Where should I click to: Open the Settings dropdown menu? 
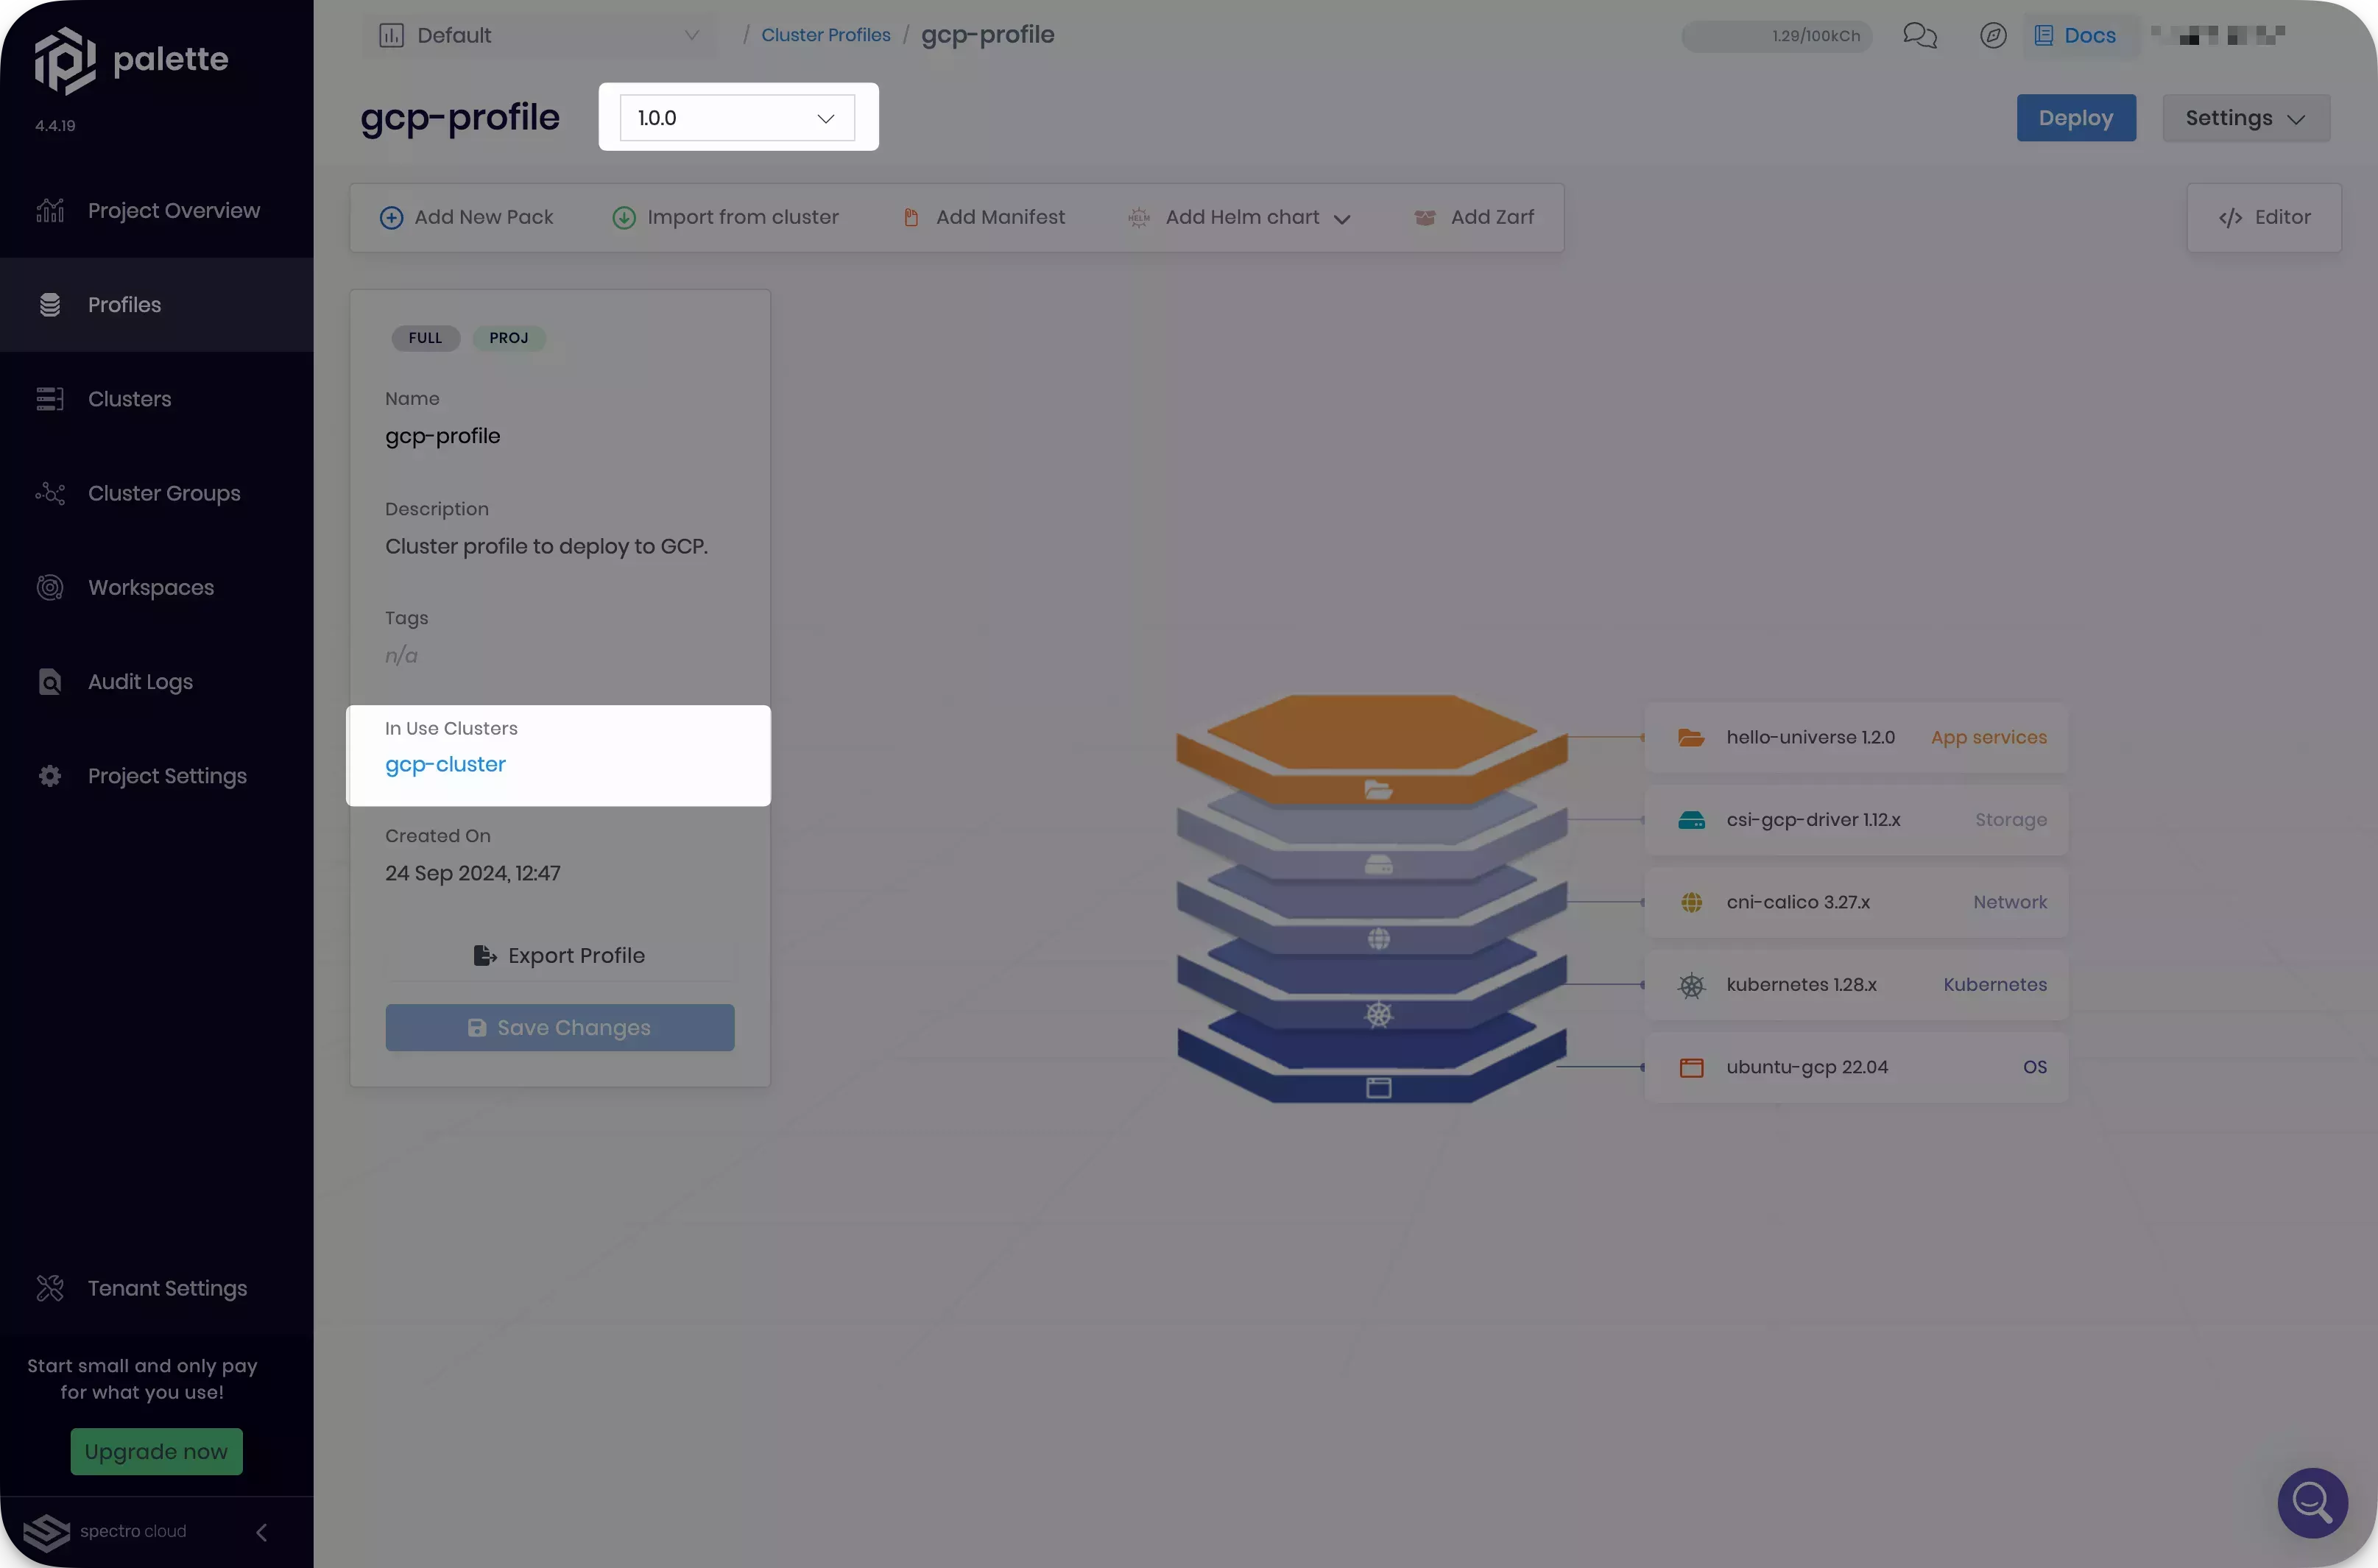click(2246, 117)
